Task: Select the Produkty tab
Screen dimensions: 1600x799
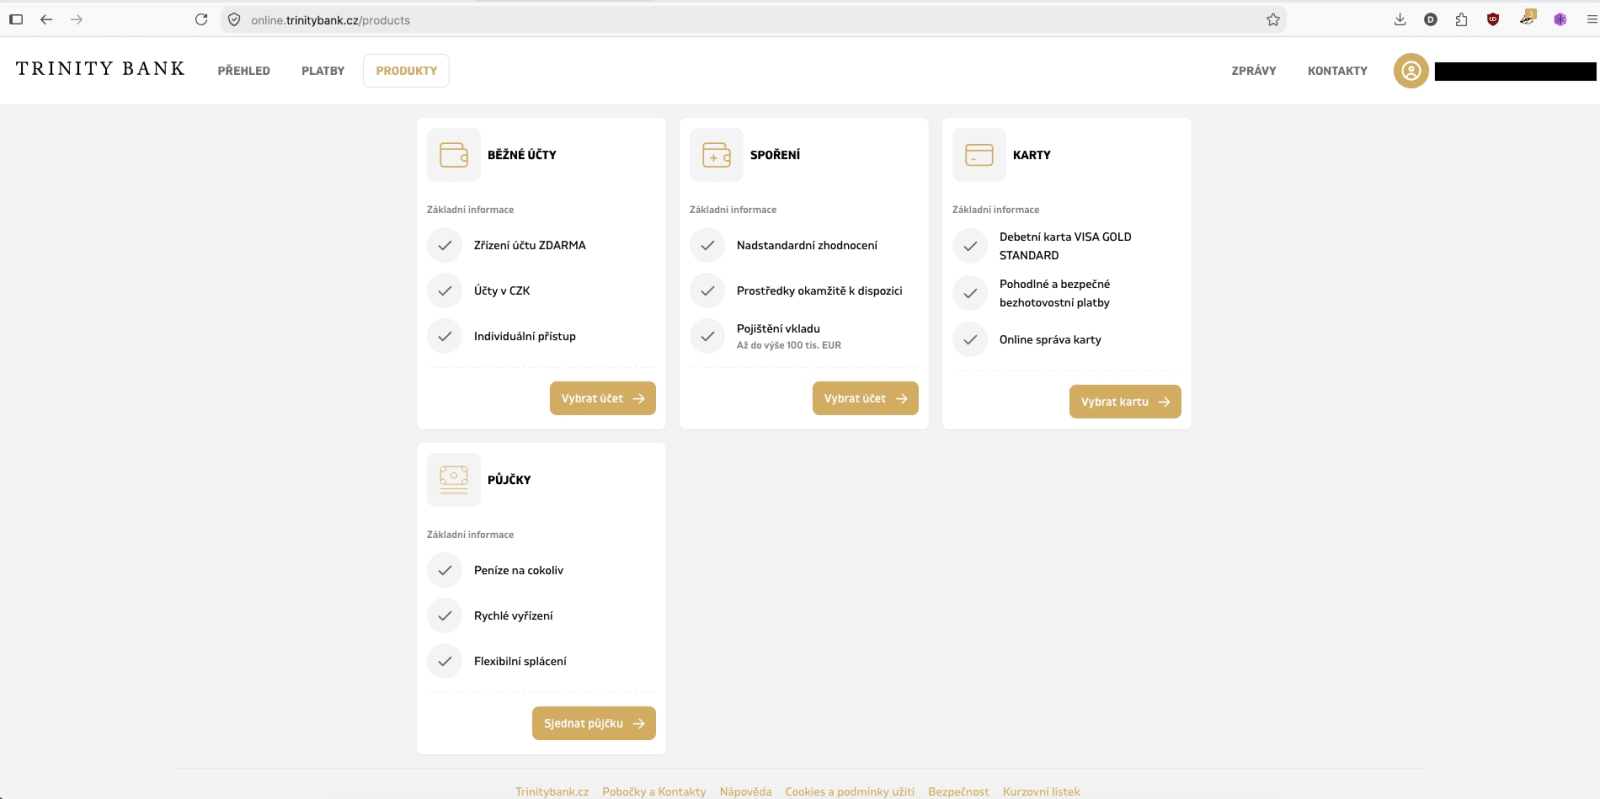Action: point(406,71)
